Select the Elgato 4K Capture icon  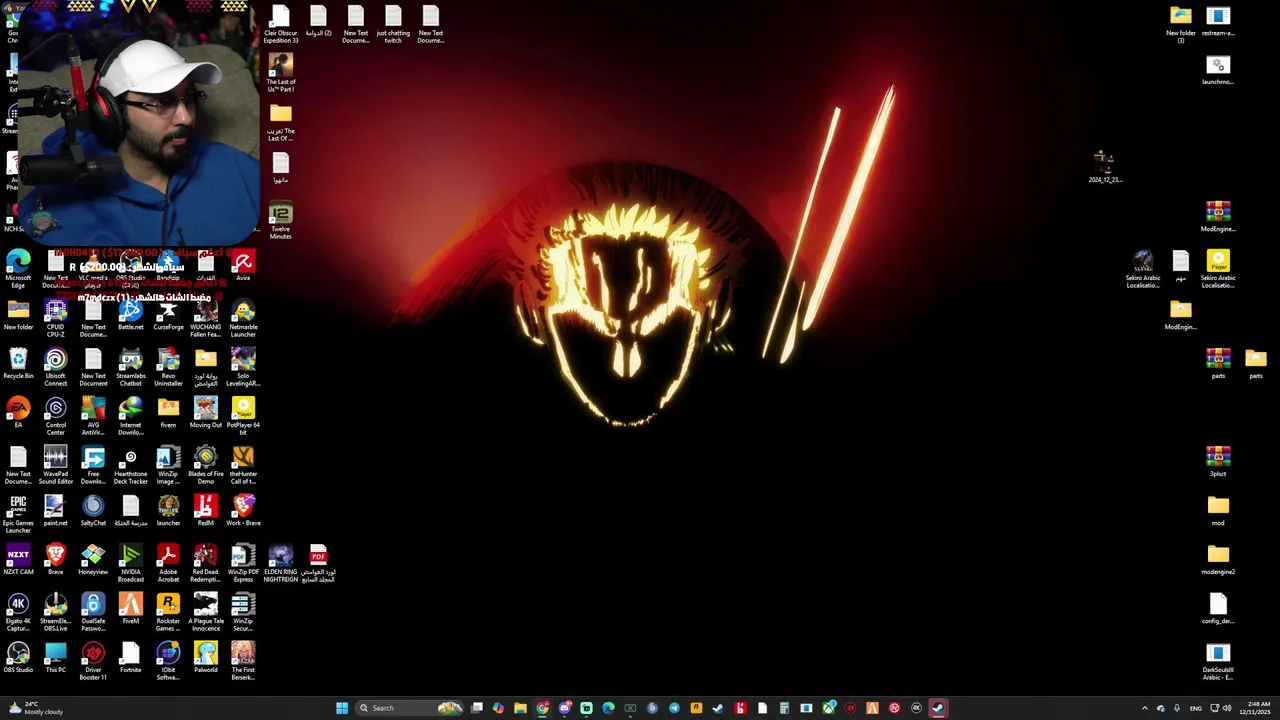pyautogui.click(x=18, y=613)
